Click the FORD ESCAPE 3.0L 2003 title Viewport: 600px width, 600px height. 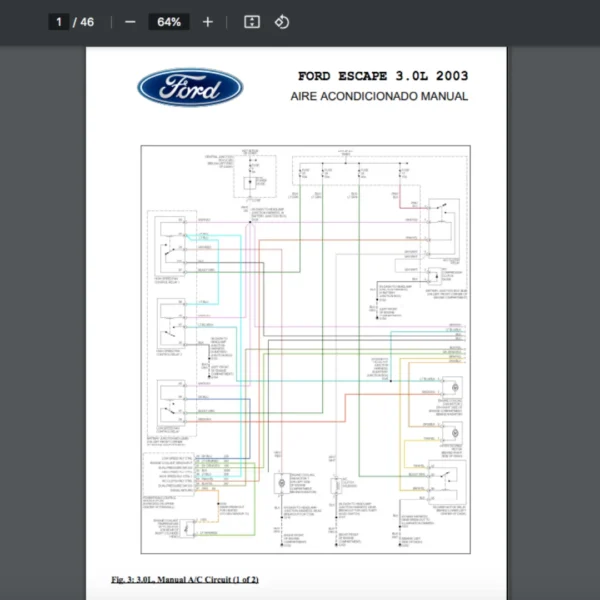click(382, 76)
